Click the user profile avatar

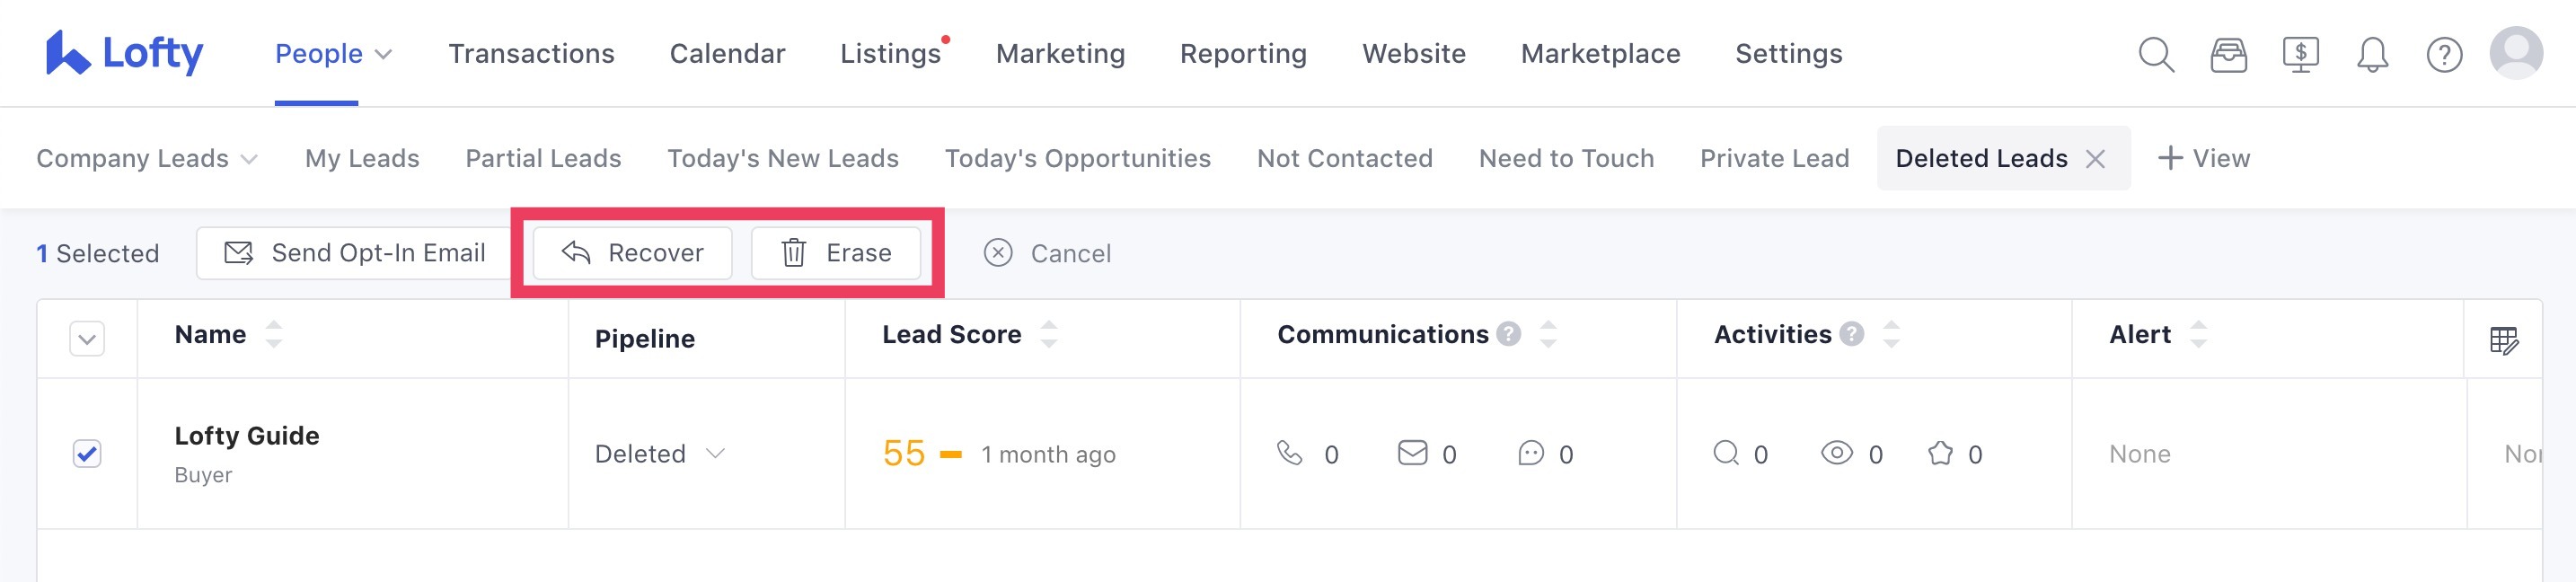[2516, 52]
